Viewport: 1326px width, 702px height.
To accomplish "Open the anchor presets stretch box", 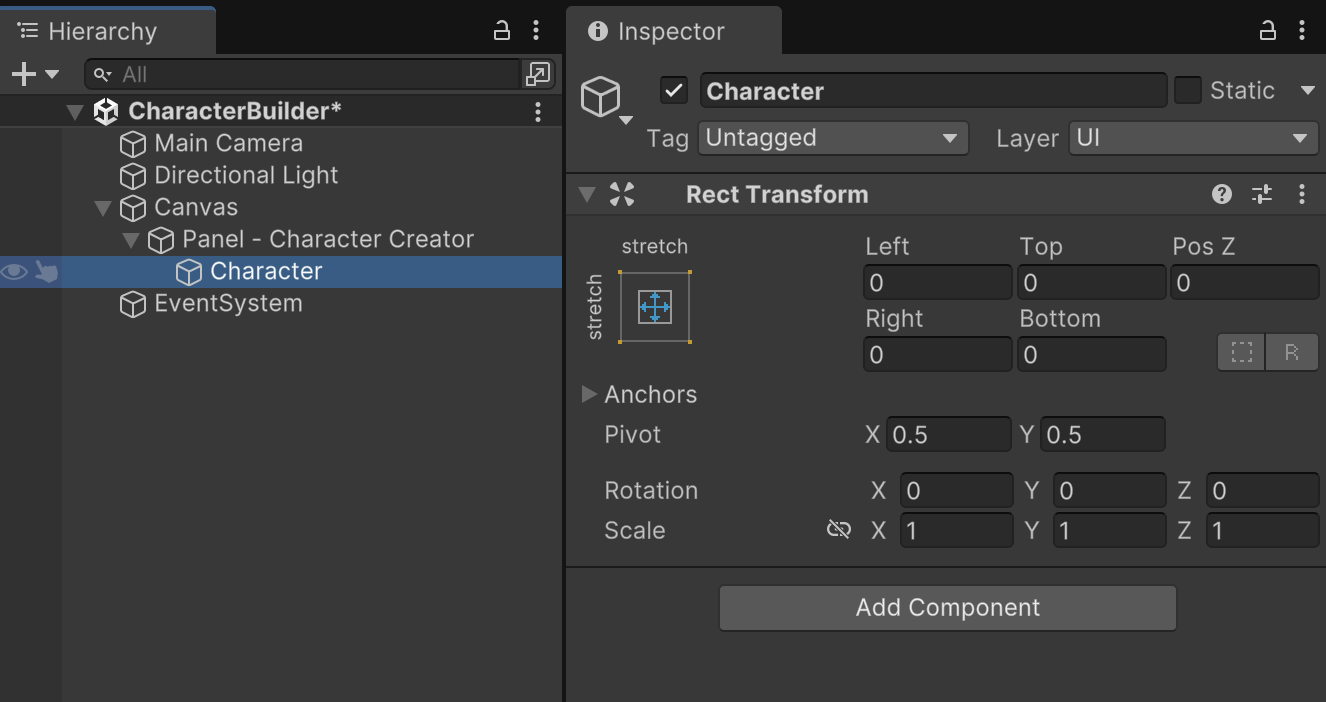I will [x=655, y=307].
